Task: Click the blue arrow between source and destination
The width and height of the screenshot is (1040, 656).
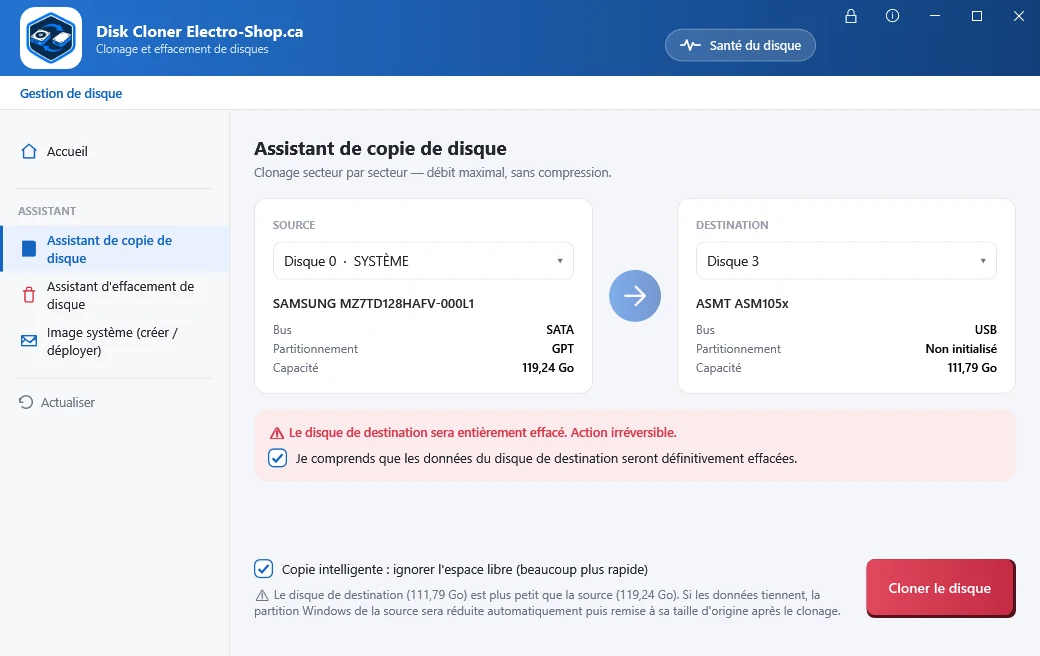Action: pos(635,296)
